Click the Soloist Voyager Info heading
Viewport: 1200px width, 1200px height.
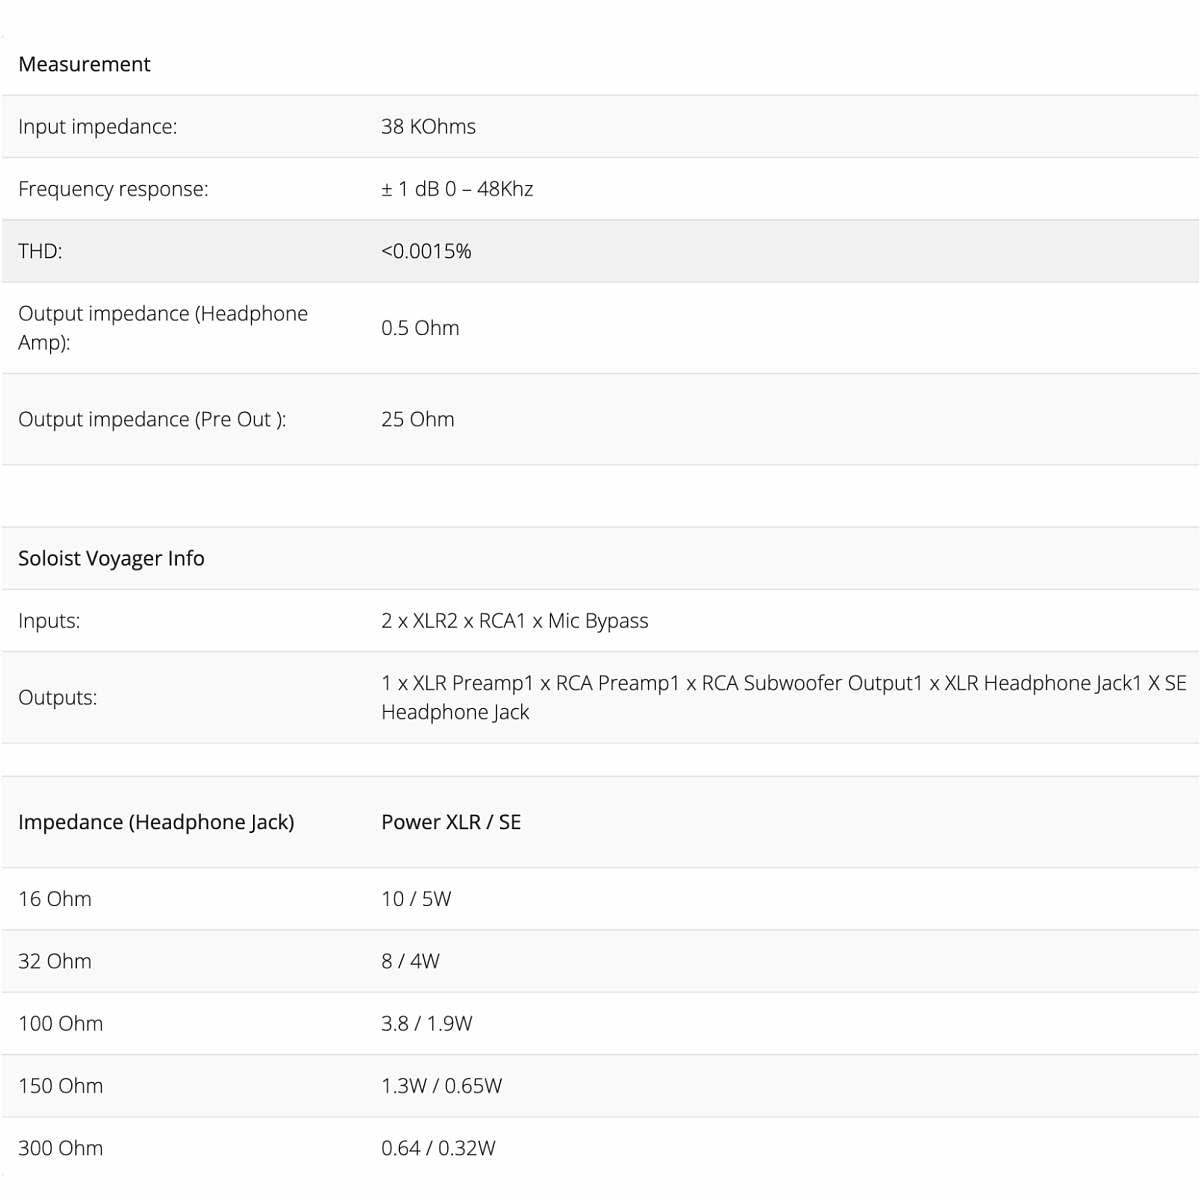click(111, 558)
